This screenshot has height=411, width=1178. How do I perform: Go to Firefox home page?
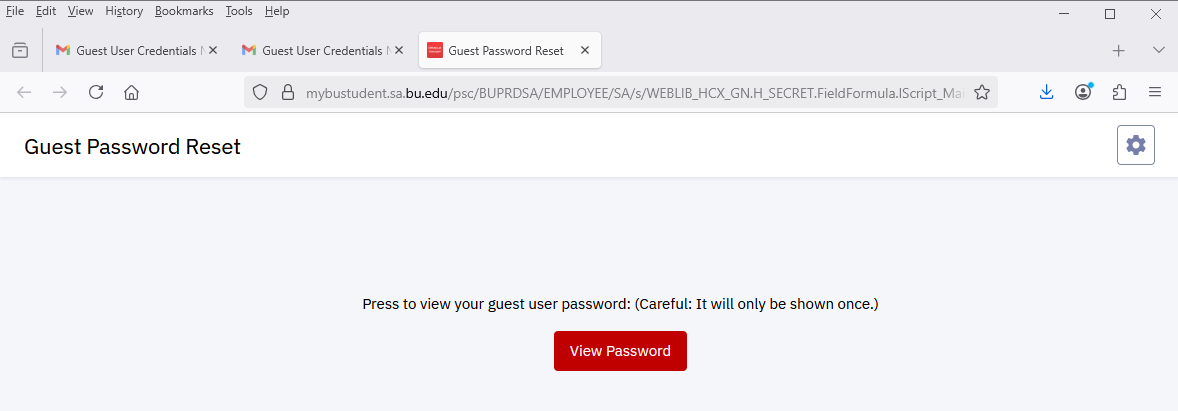pyautogui.click(x=131, y=92)
